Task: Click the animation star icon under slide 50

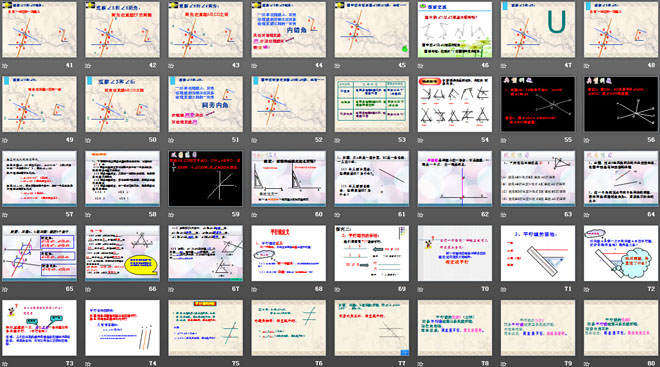Action: click(88, 140)
